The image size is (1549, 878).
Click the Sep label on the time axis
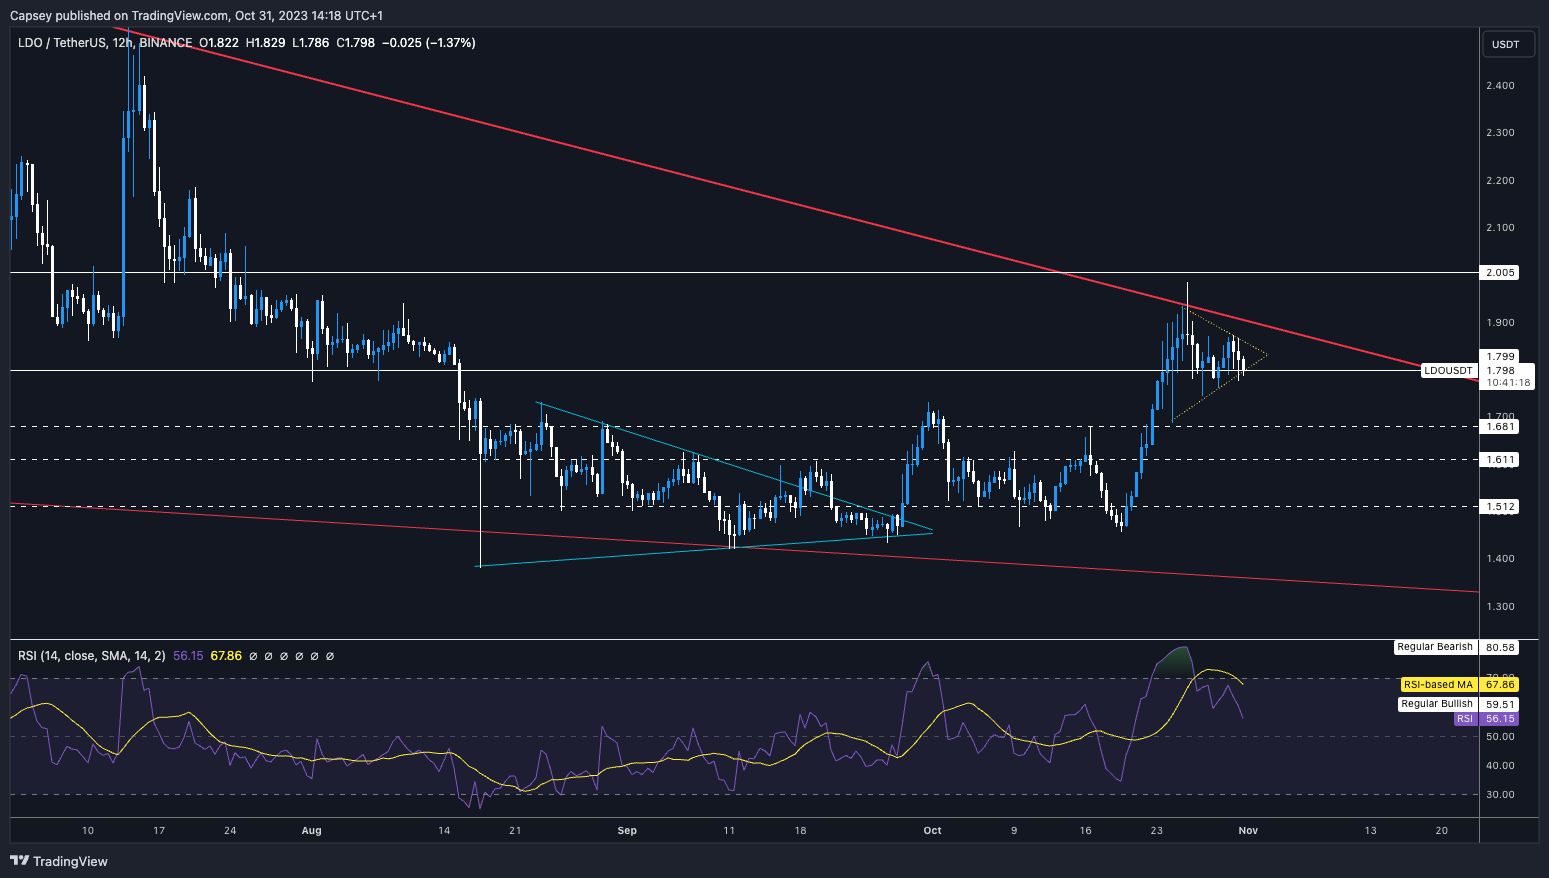[x=627, y=830]
